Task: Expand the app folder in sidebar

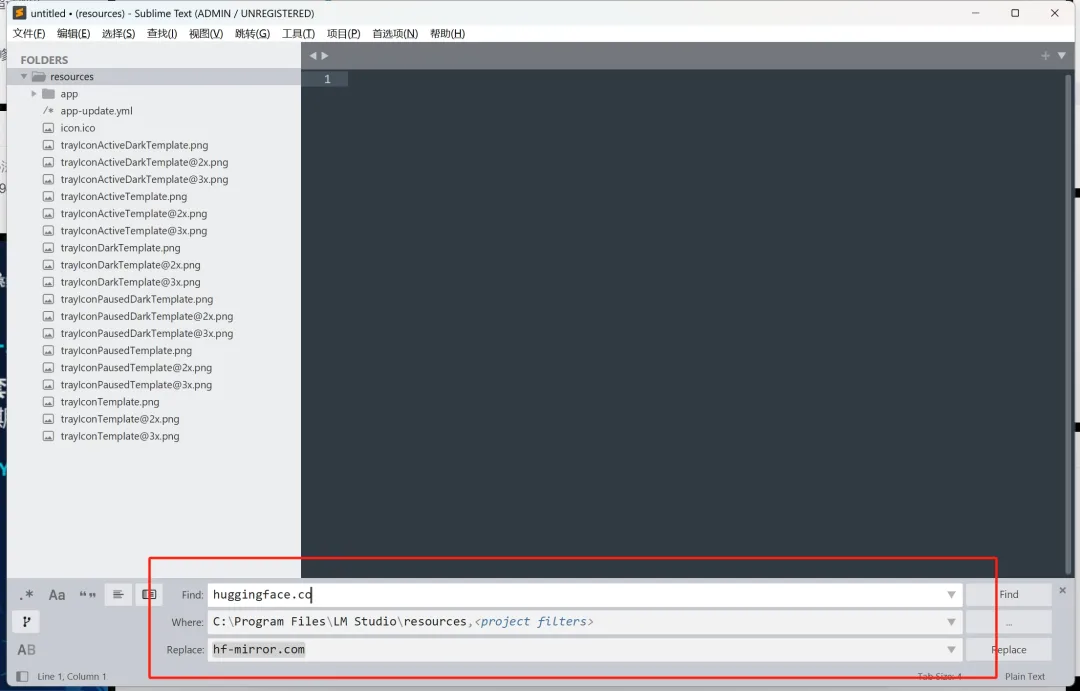Action: point(34,94)
